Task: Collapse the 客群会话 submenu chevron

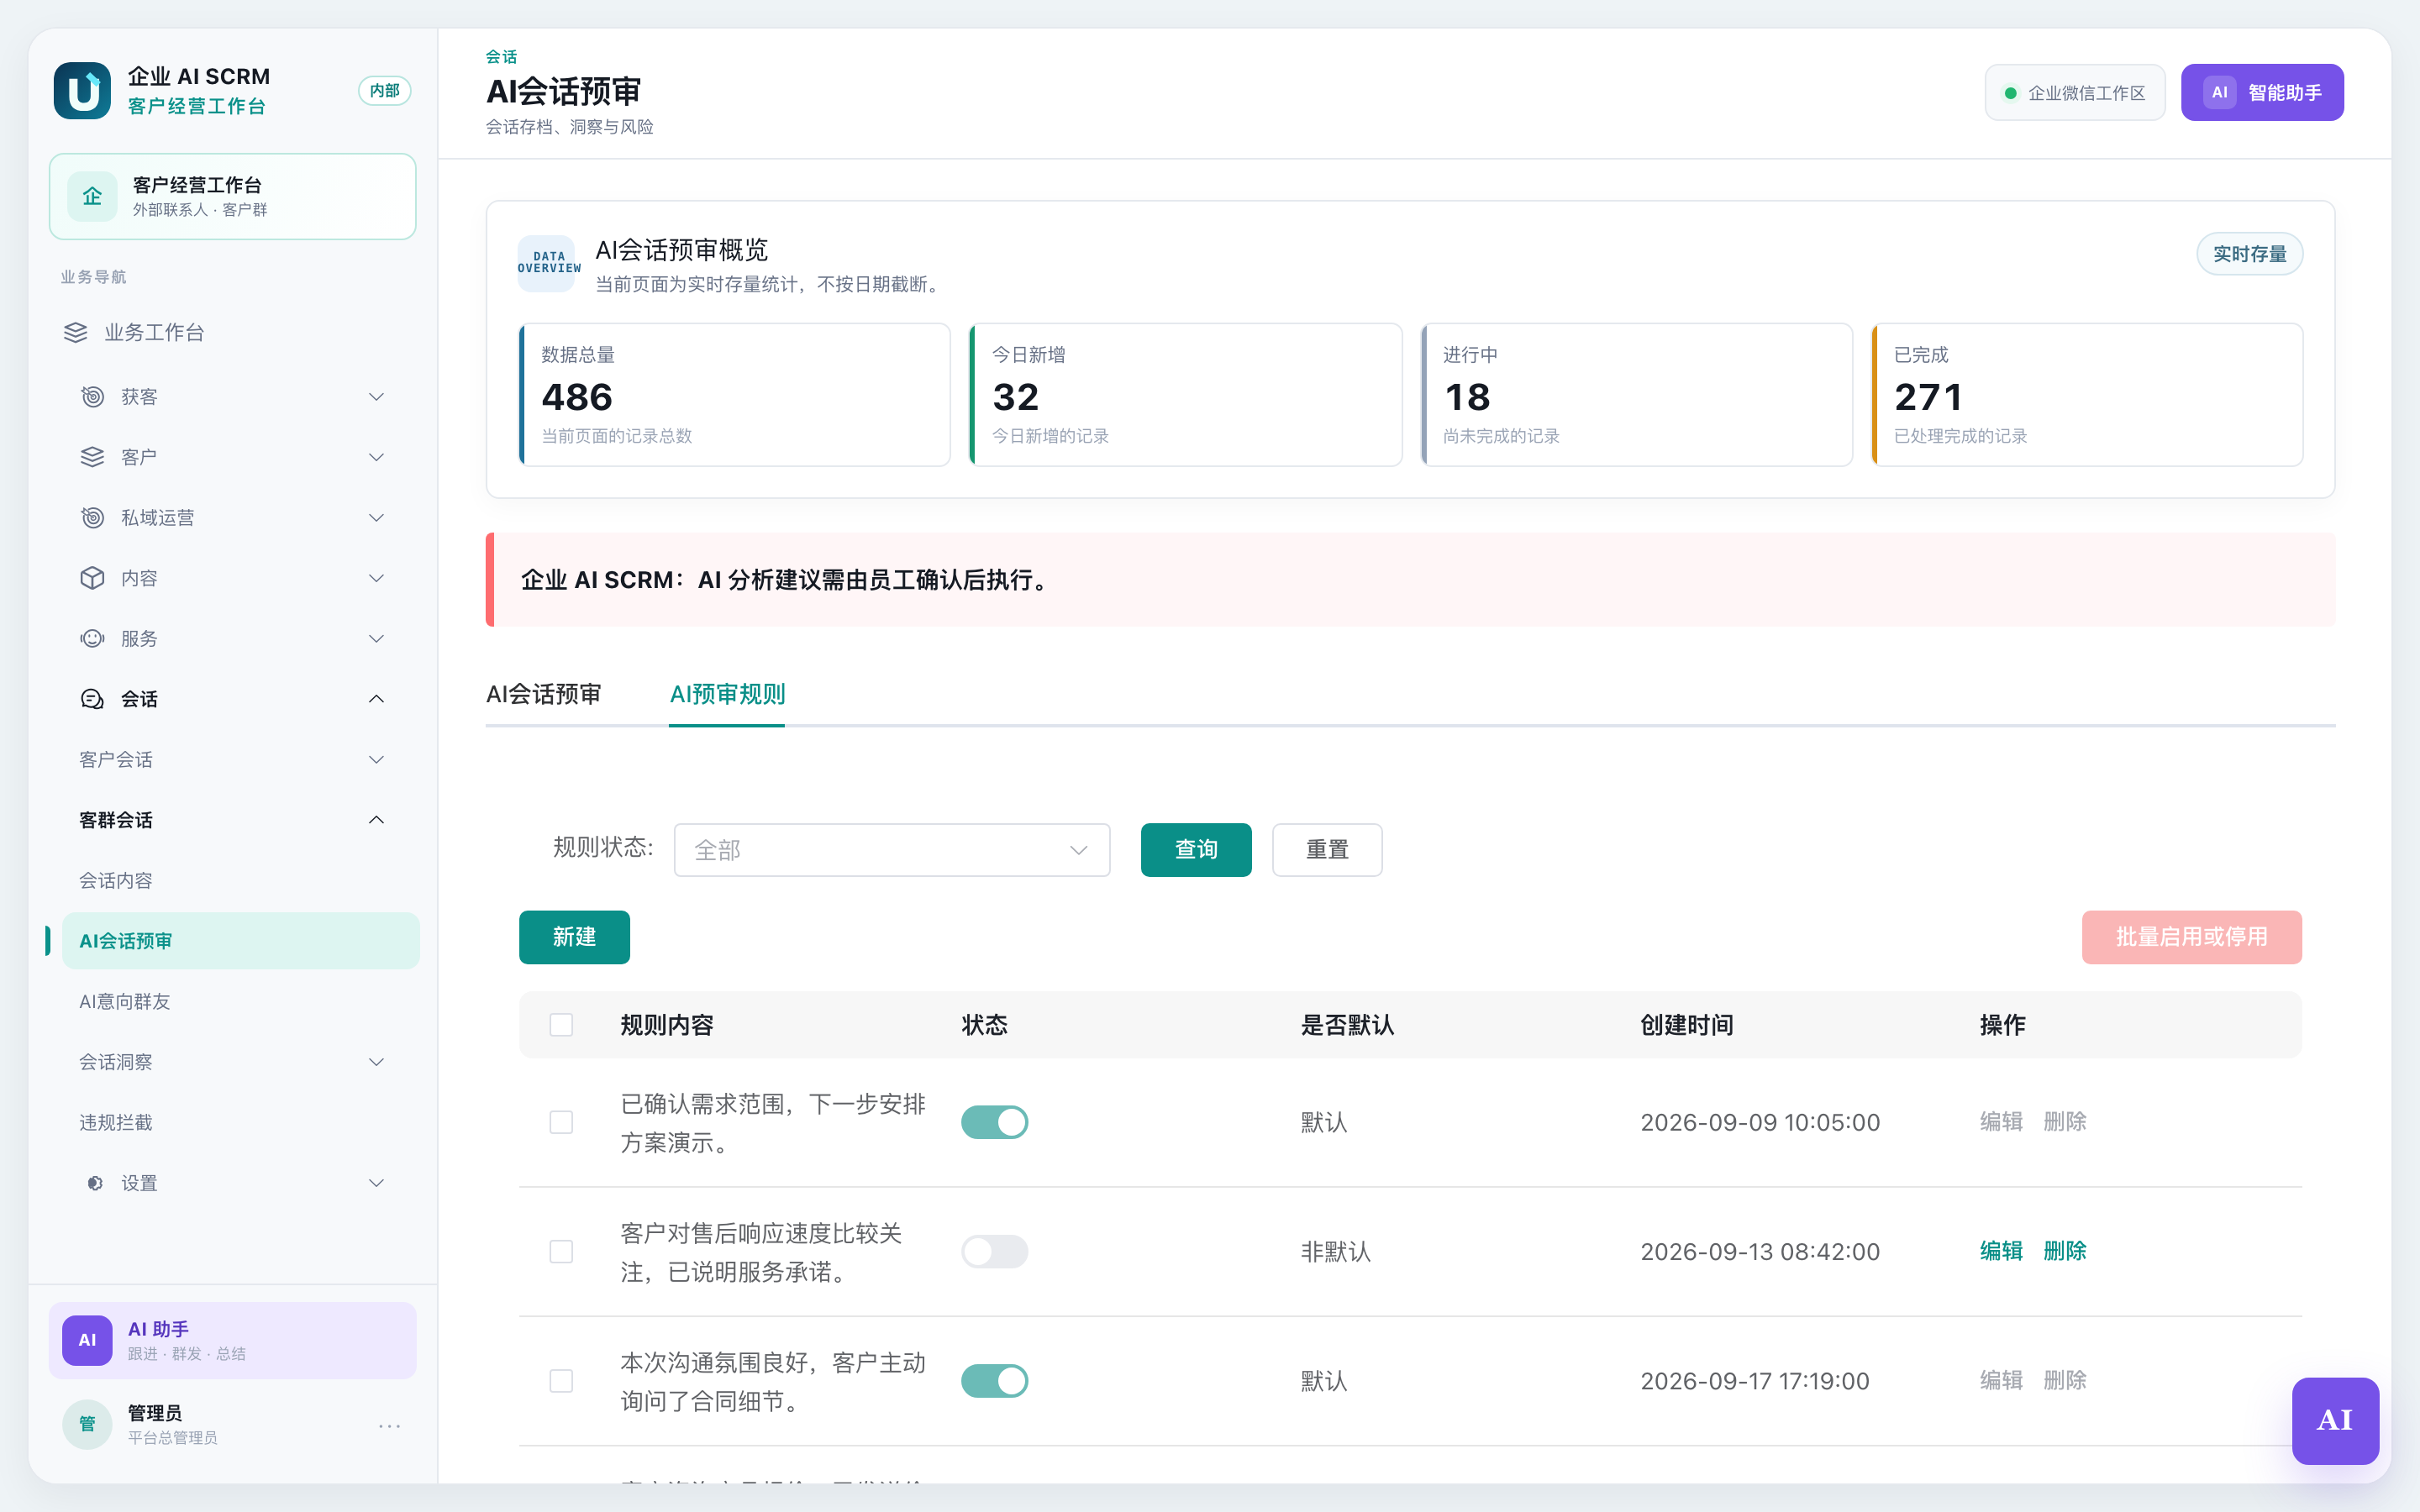Action: point(376,820)
